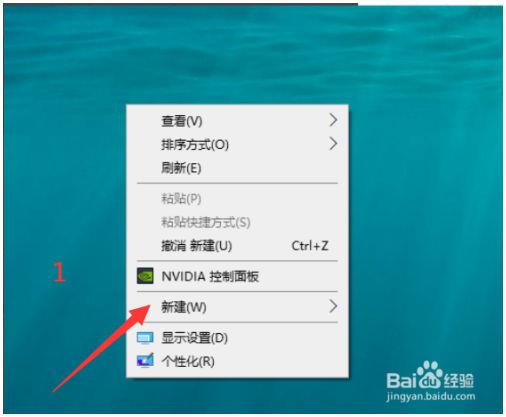Expand the 新建(W) submenu chevron

[333, 306]
